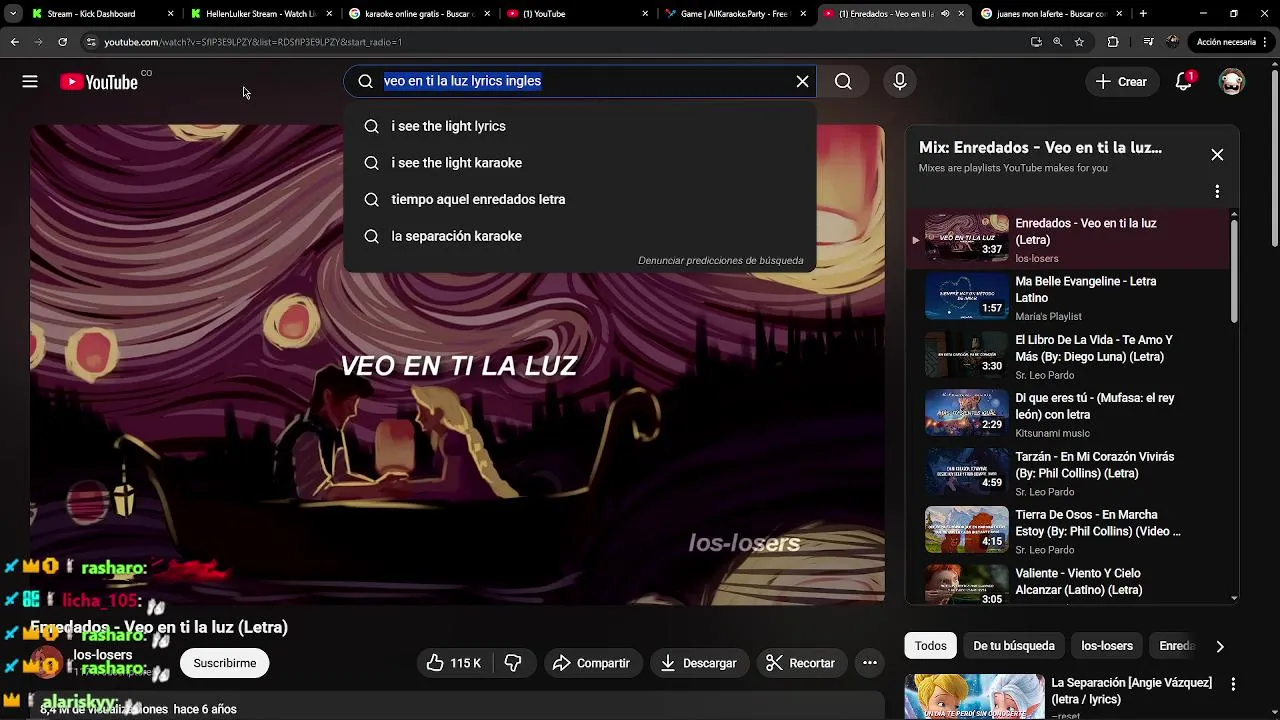Viewport: 1280px width, 720px height.
Task: Open the los-losers channel name
Action: coord(103,655)
